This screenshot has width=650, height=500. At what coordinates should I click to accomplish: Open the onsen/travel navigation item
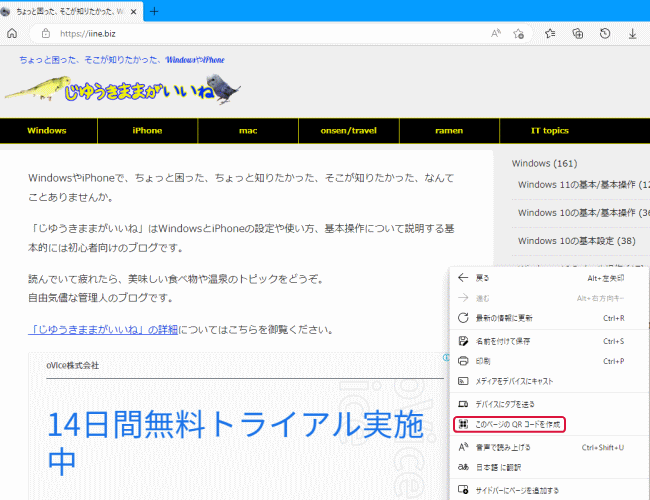click(349, 131)
